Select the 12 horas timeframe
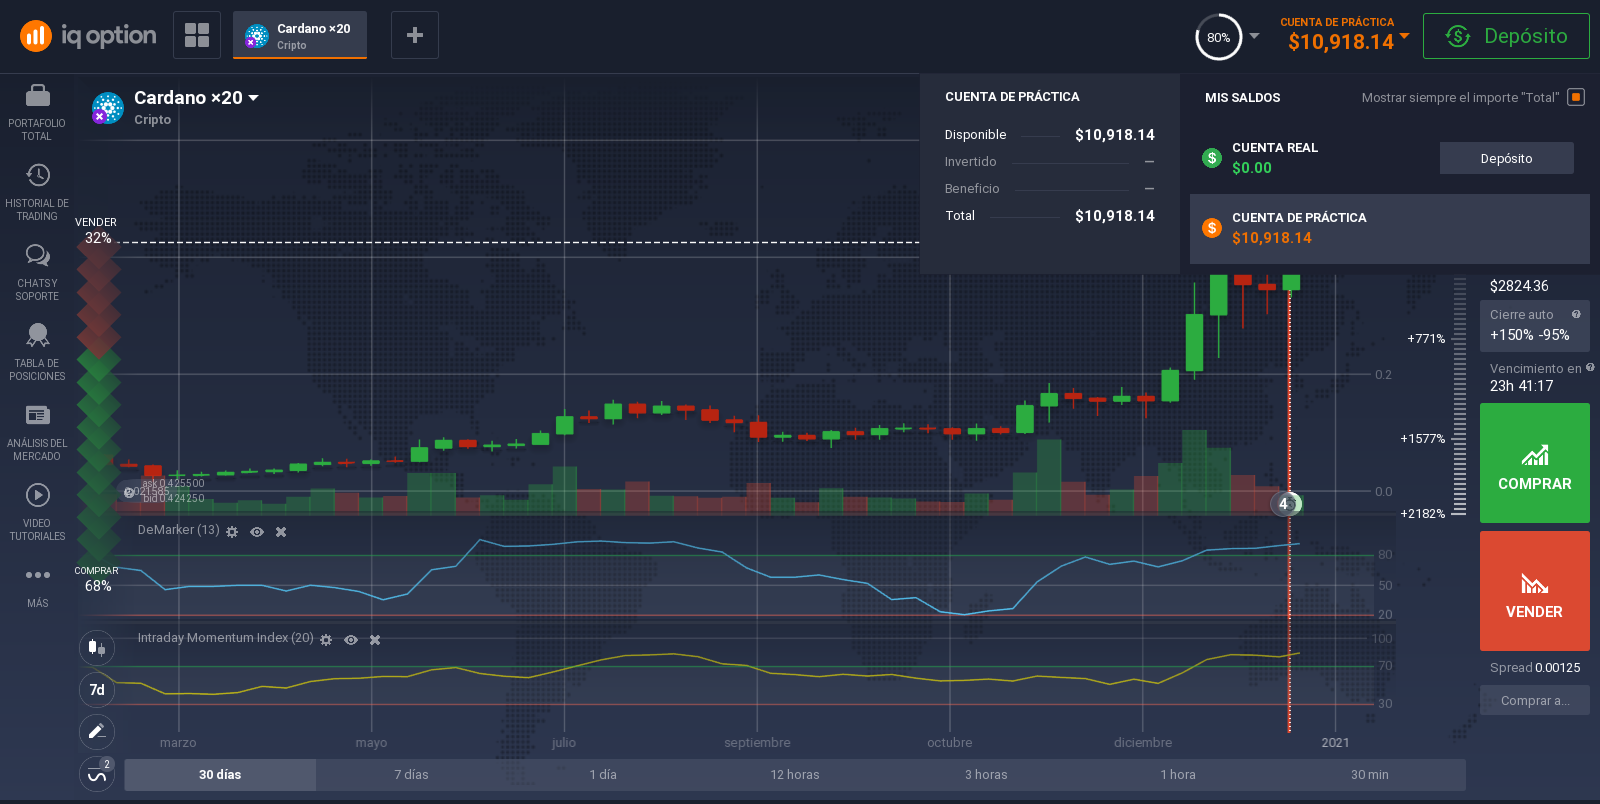This screenshot has height=804, width=1600. click(795, 775)
